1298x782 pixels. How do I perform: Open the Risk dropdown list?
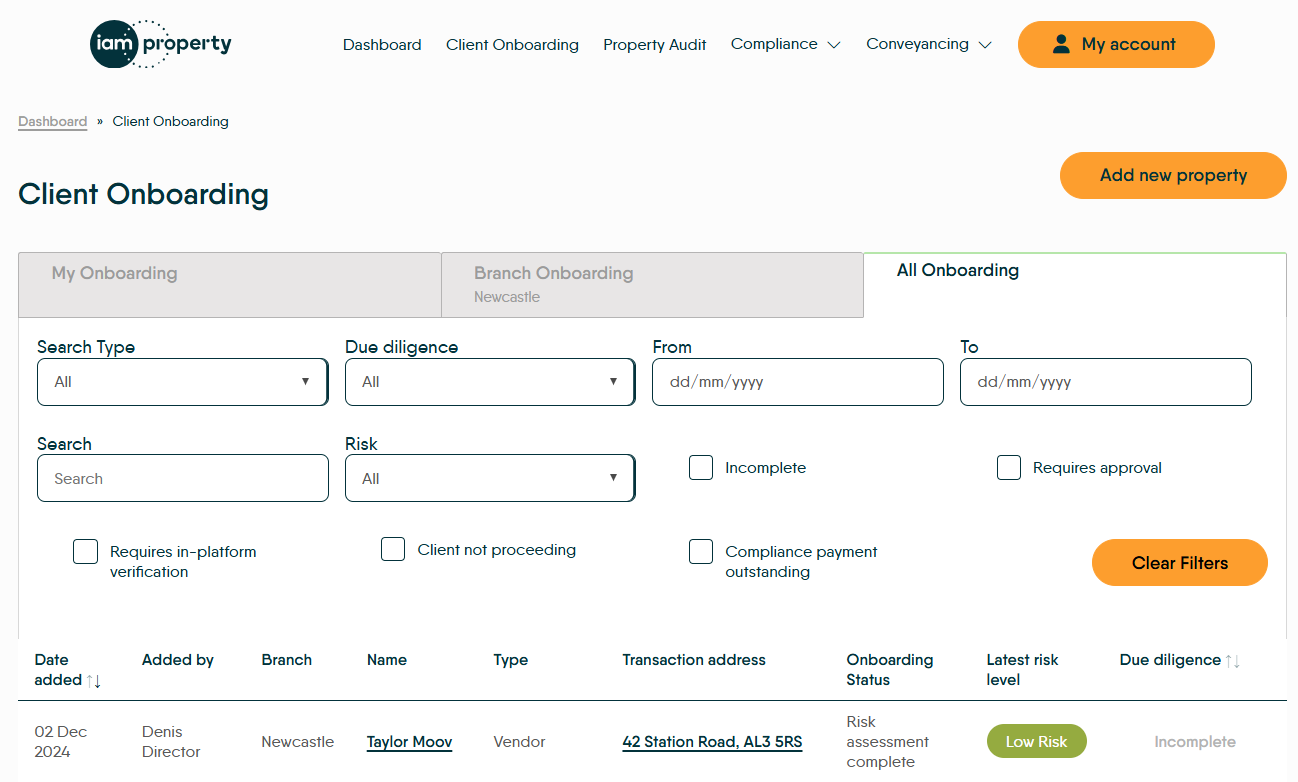pos(490,479)
